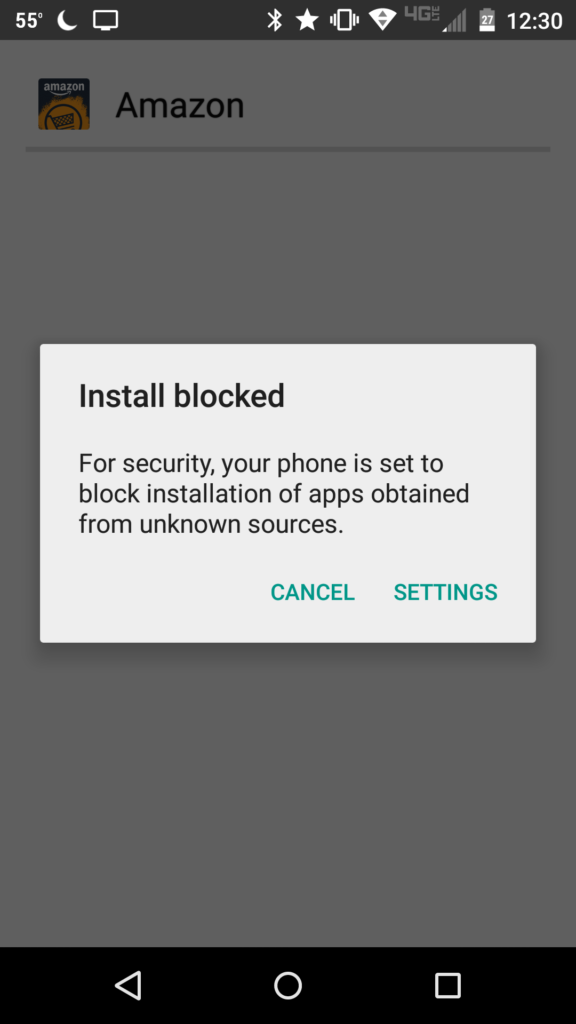This screenshot has height=1024, width=576.
Task: Tap the vibrate mode status icon
Action: click(x=344, y=20)
